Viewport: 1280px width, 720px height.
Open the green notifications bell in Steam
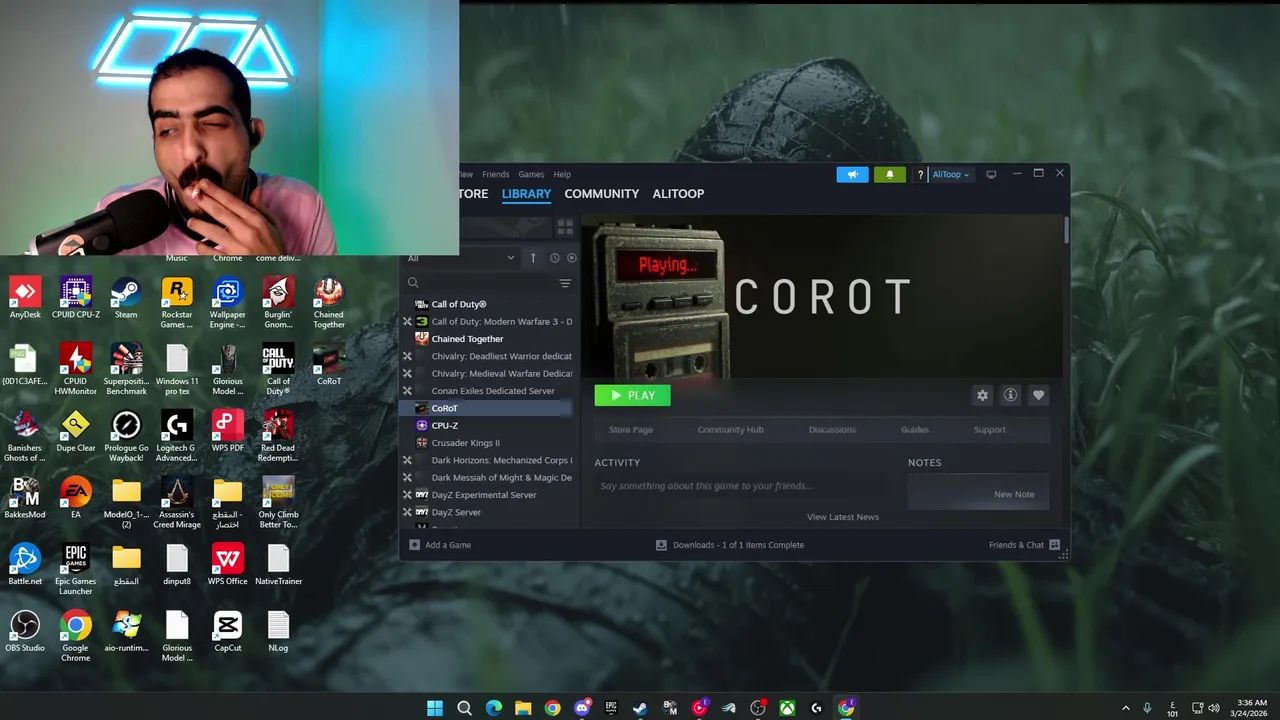click(x=889, y=174)
